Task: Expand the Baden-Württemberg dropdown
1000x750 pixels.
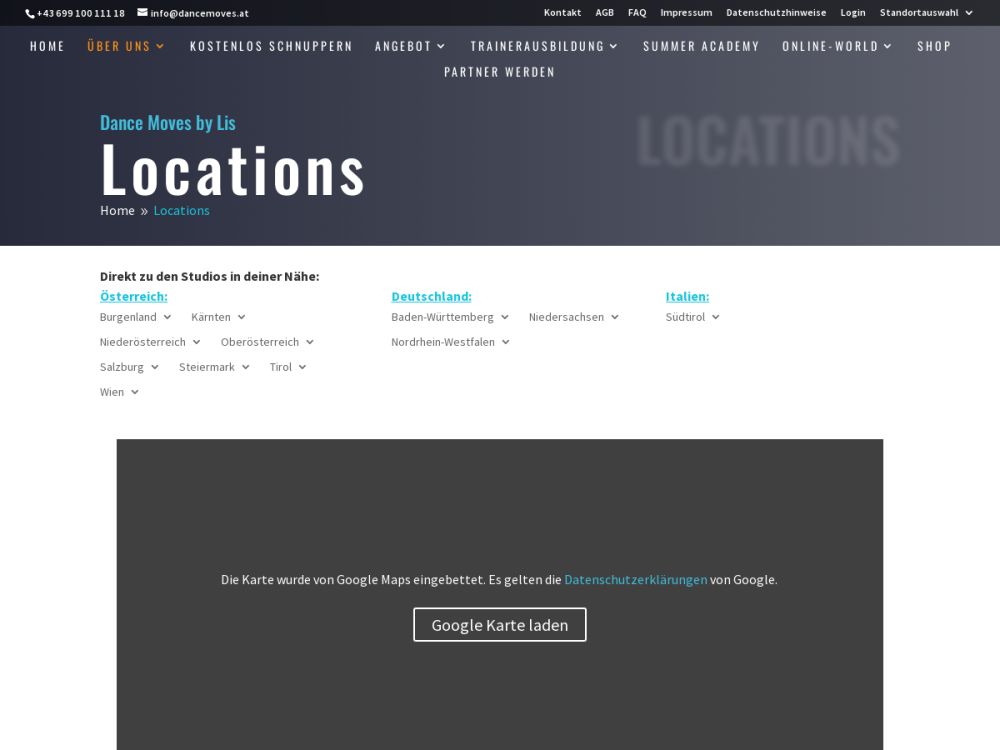Action: click(450, 317)
